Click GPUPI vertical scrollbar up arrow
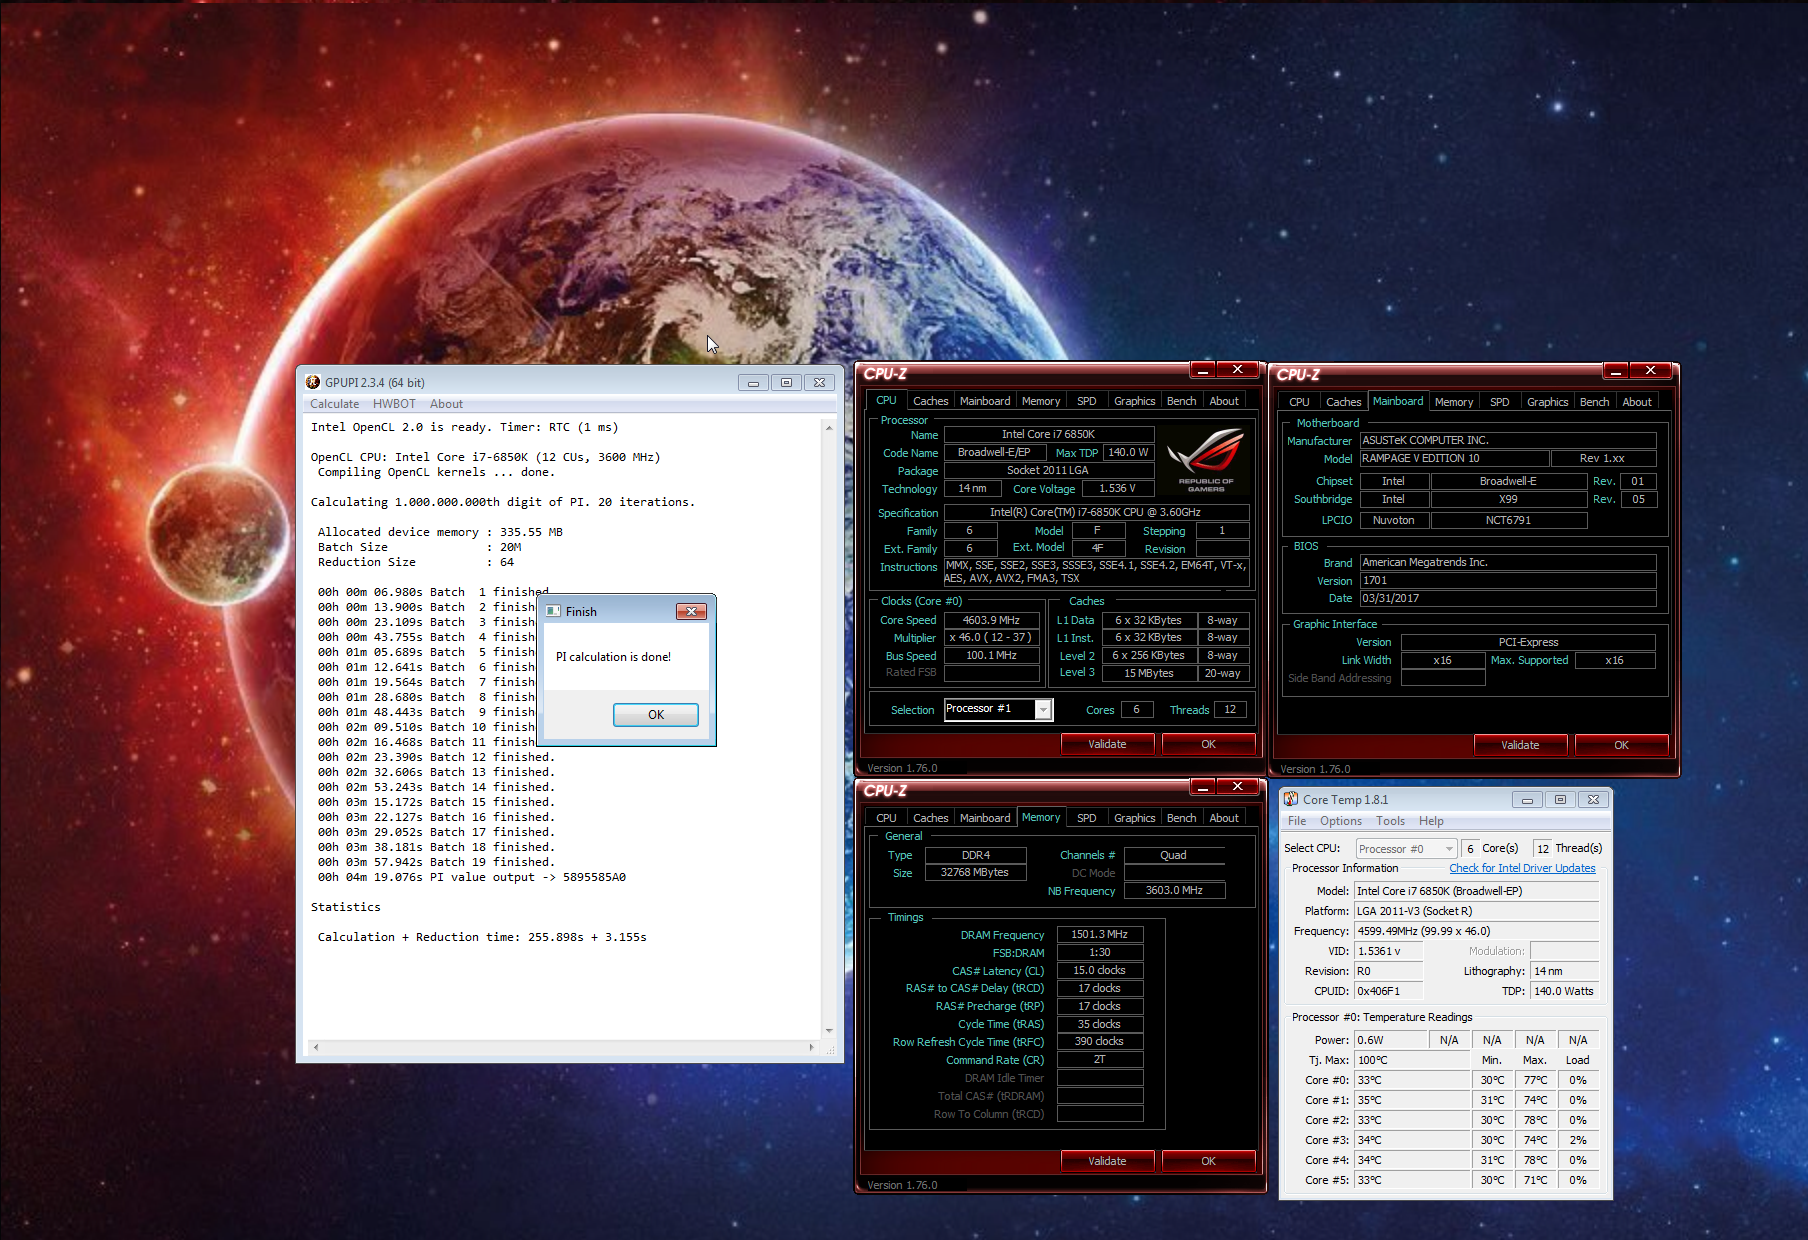The image size is (1808, 1240). click(x=829, y=427)
